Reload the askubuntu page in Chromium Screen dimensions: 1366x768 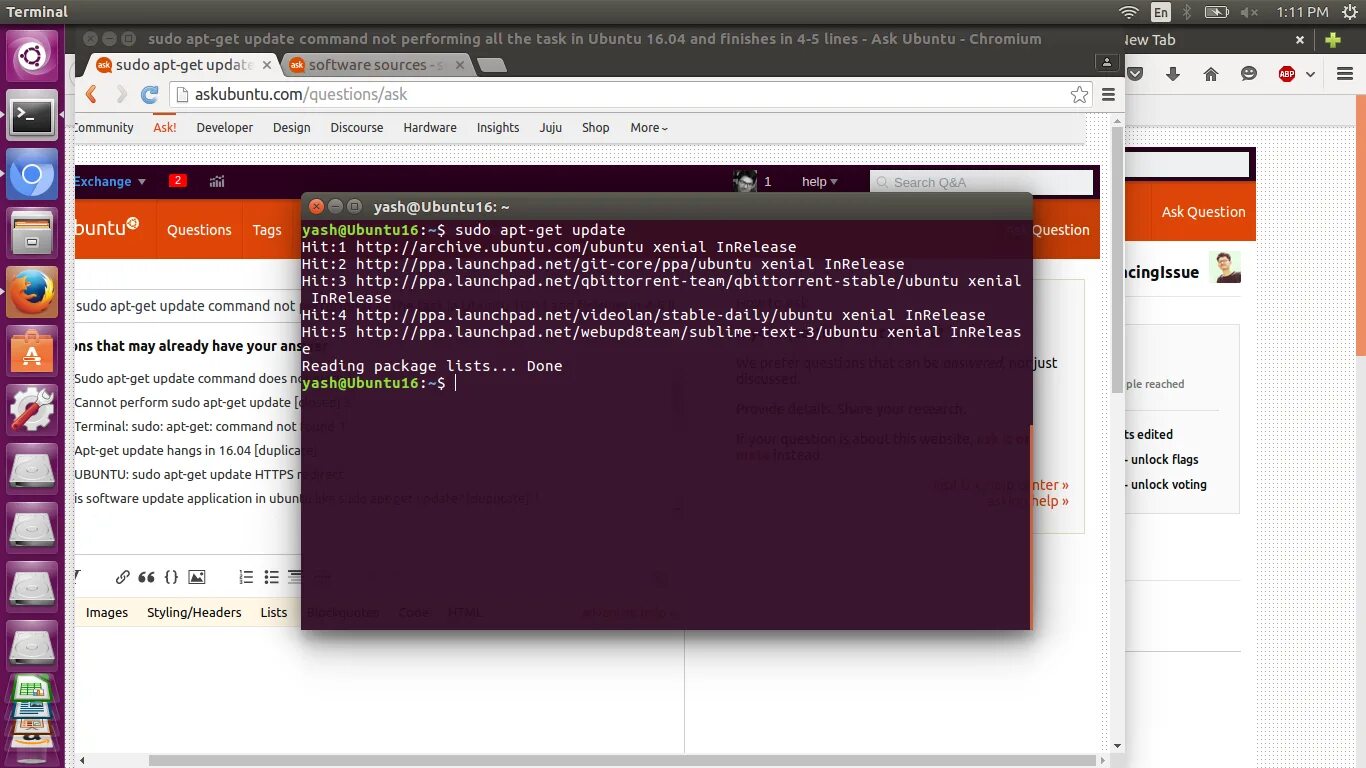pyautogui.click(x=150, y=94)
